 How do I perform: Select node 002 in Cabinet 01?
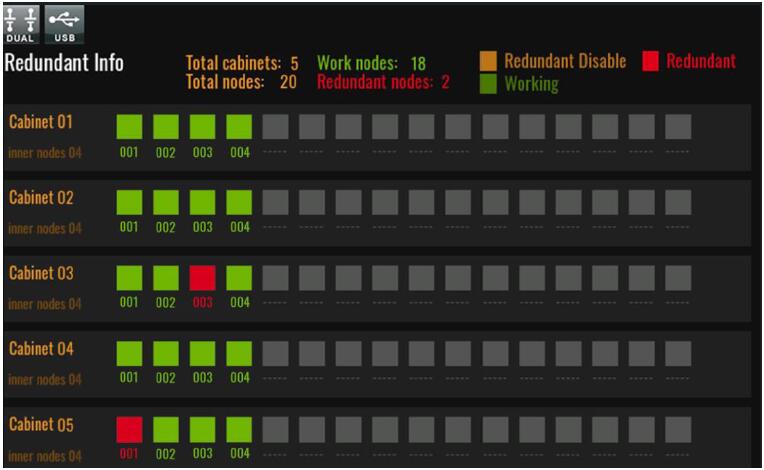tap(166, 127)
